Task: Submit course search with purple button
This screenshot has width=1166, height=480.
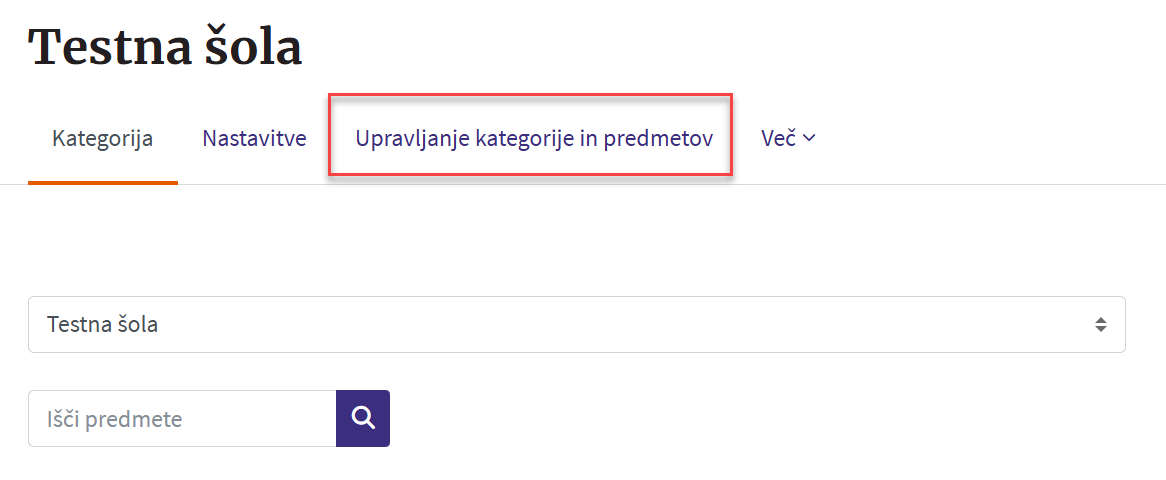Action: [x=362, y=418]
